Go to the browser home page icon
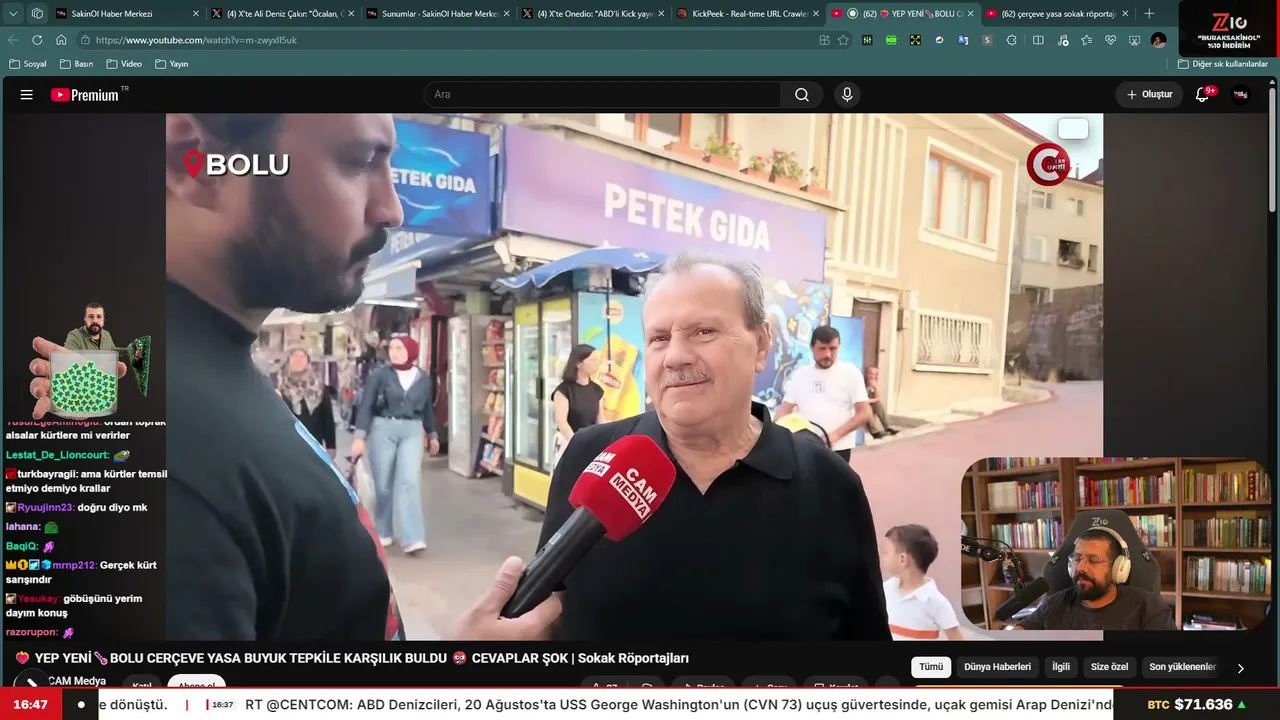1280x720 pixels. pos(61,40)
